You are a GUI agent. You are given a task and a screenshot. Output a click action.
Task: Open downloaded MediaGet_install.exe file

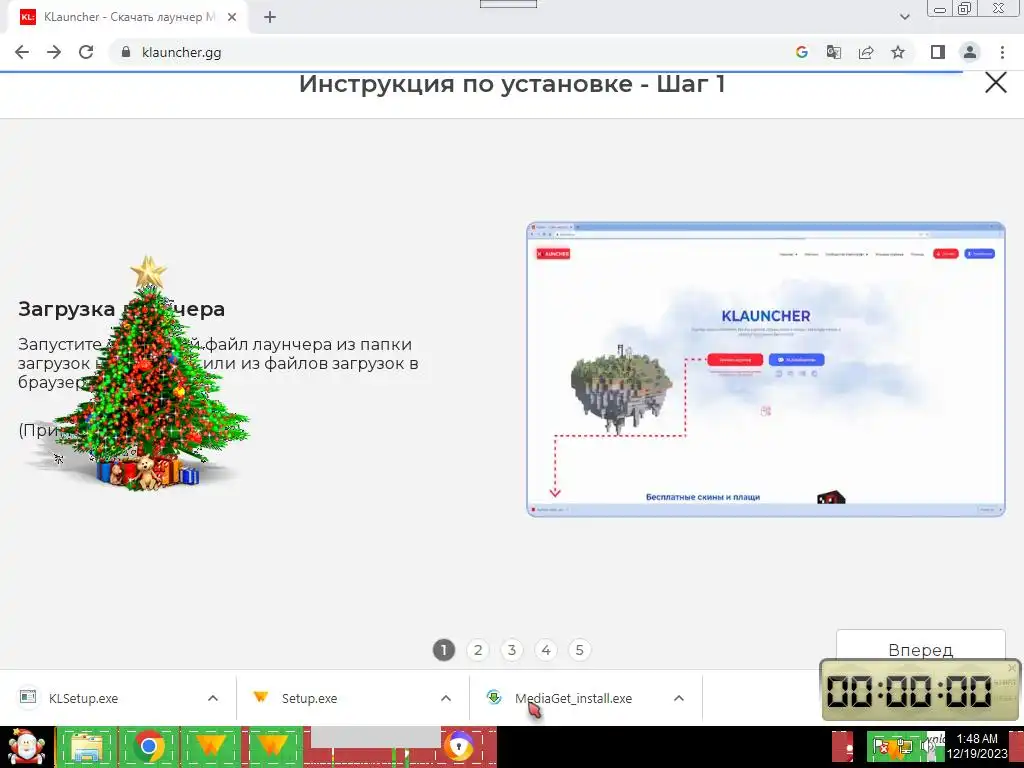tap(573, 698)
